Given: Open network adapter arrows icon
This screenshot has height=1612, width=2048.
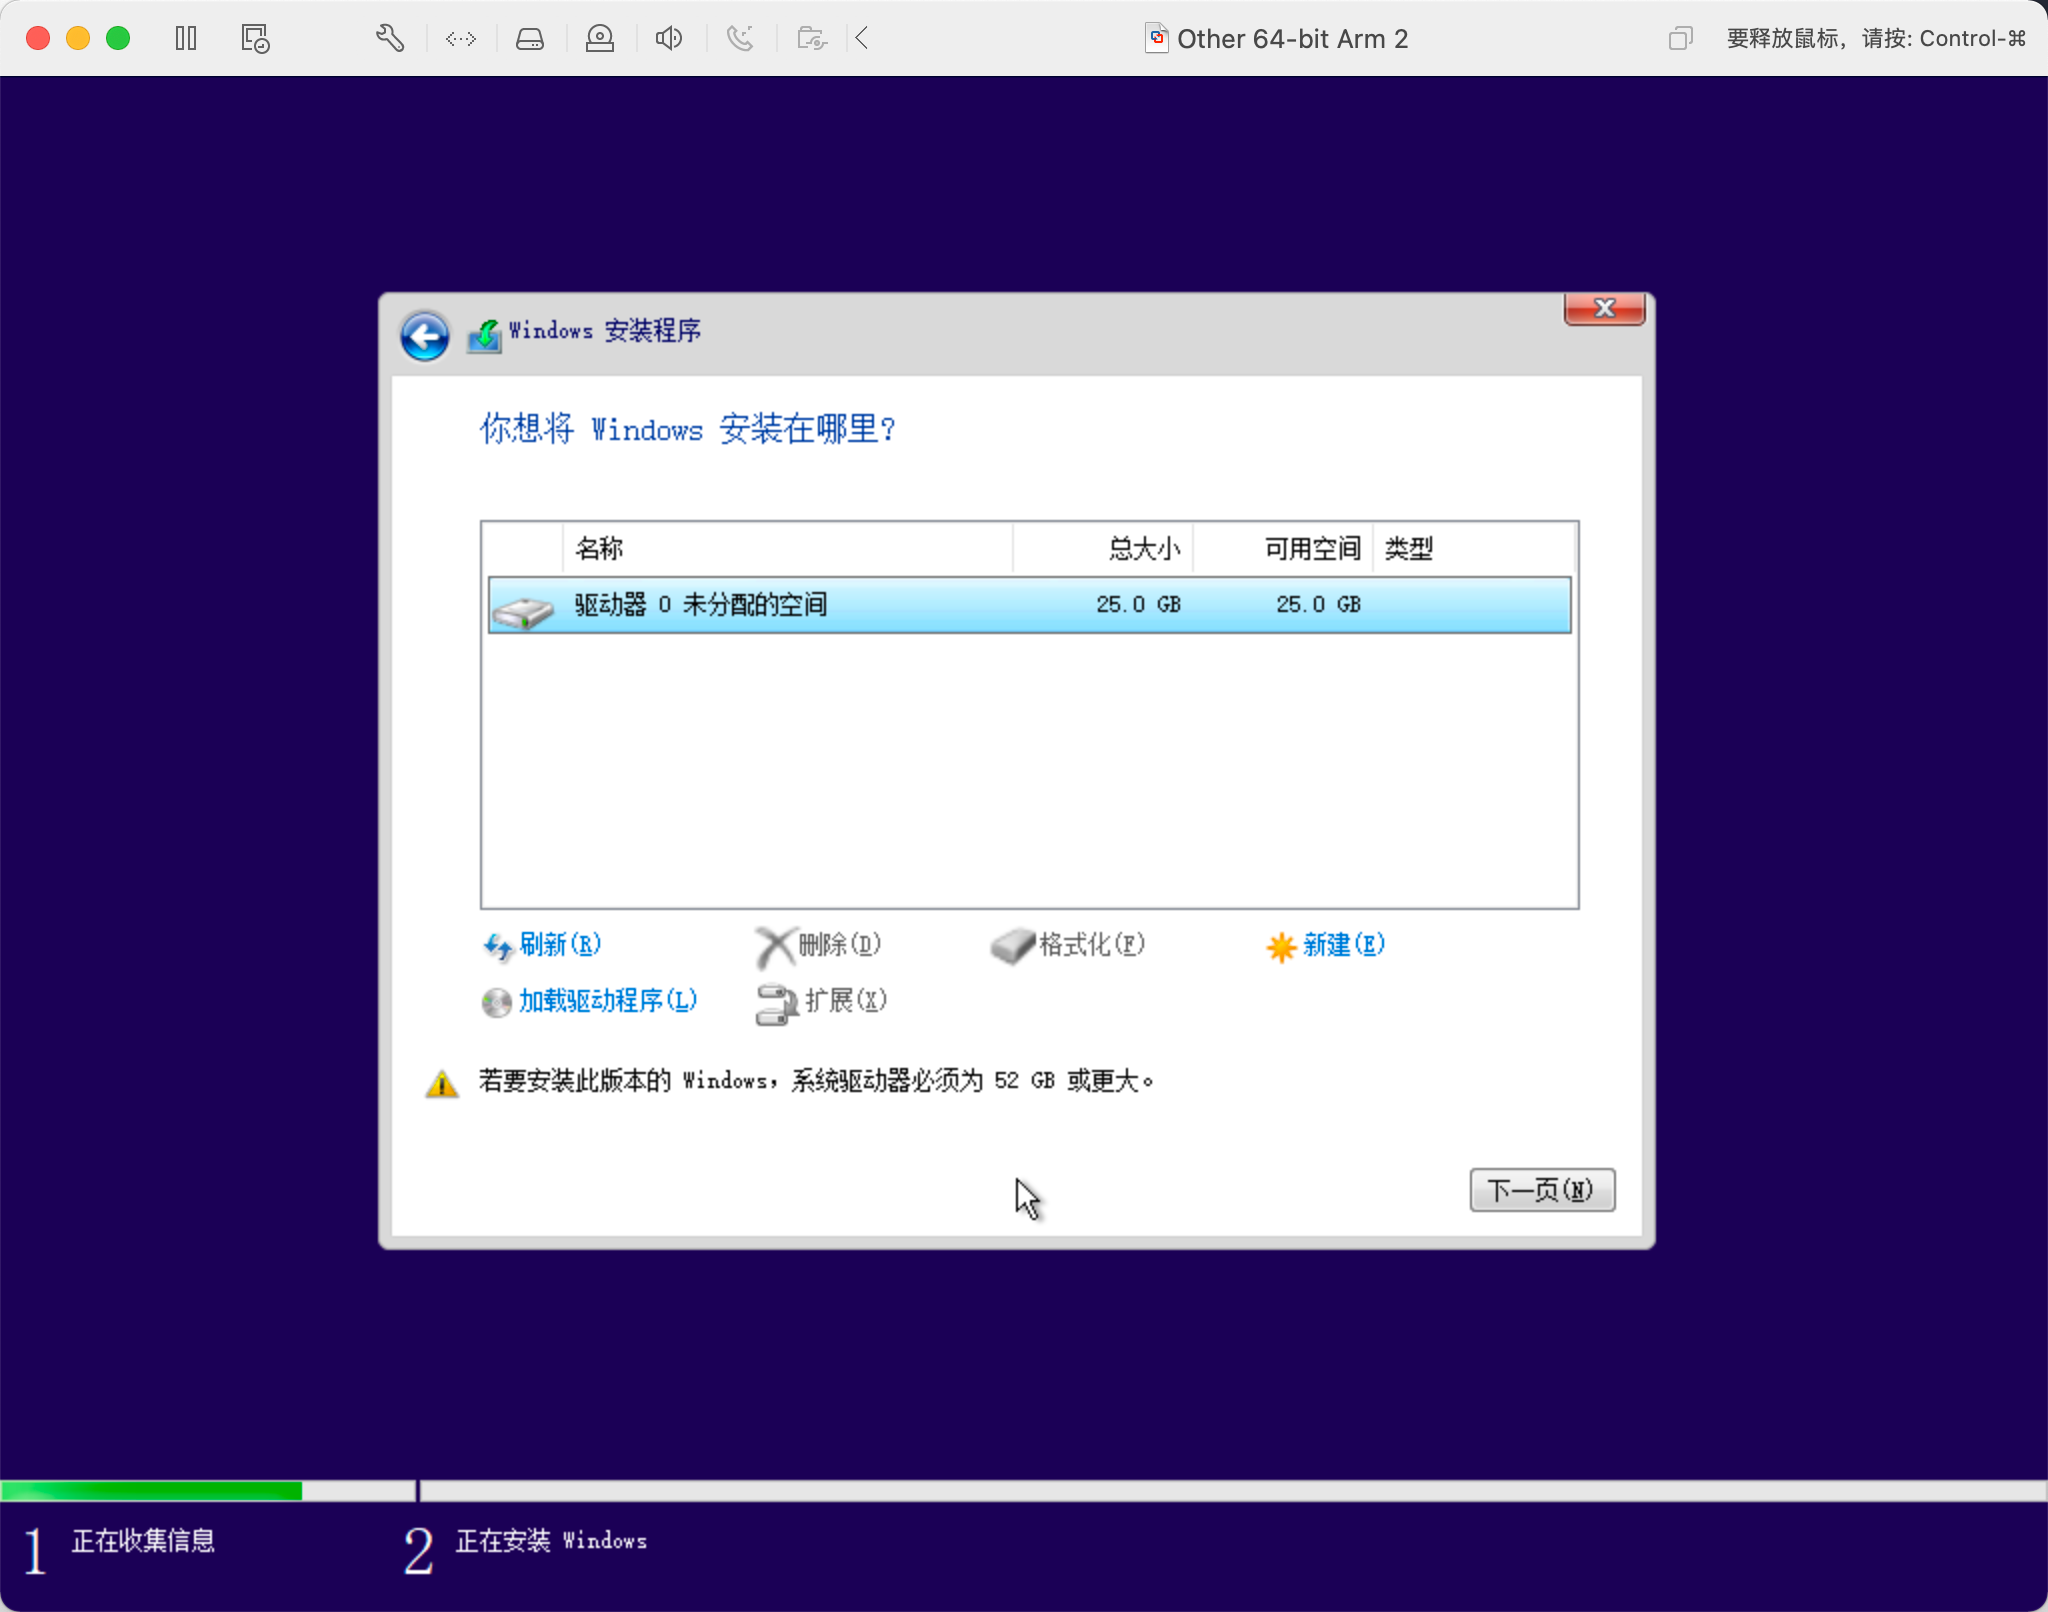Looking at the screenshot, I should (x=461, y=39).
